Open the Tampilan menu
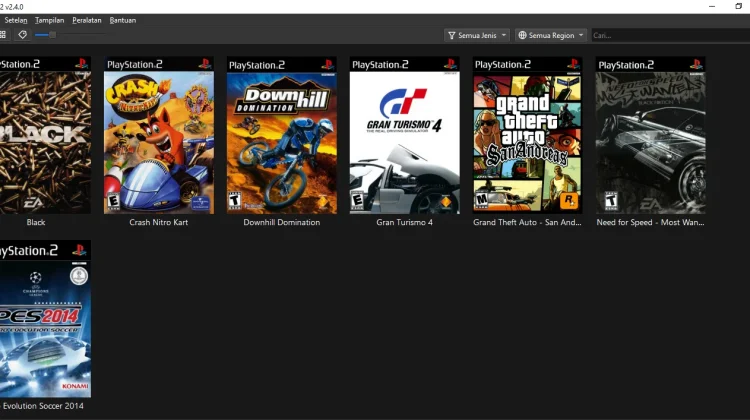Screen dimensions: 750x420 [49, 20]
